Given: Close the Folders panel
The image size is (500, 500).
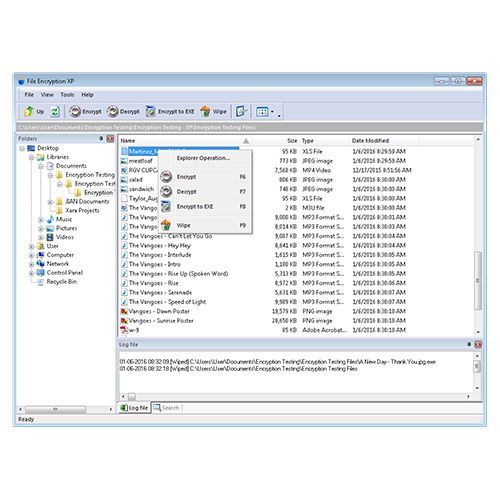Looking at the screenshot, I should pos(110,139).
